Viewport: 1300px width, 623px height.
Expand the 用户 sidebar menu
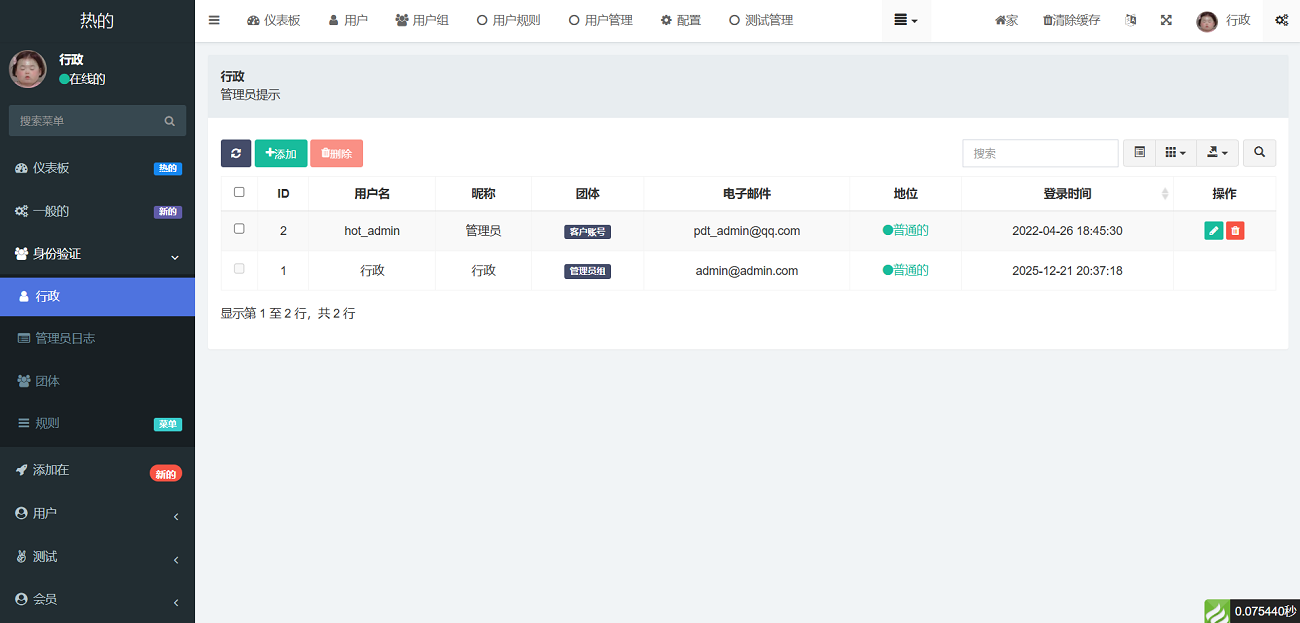97,513
